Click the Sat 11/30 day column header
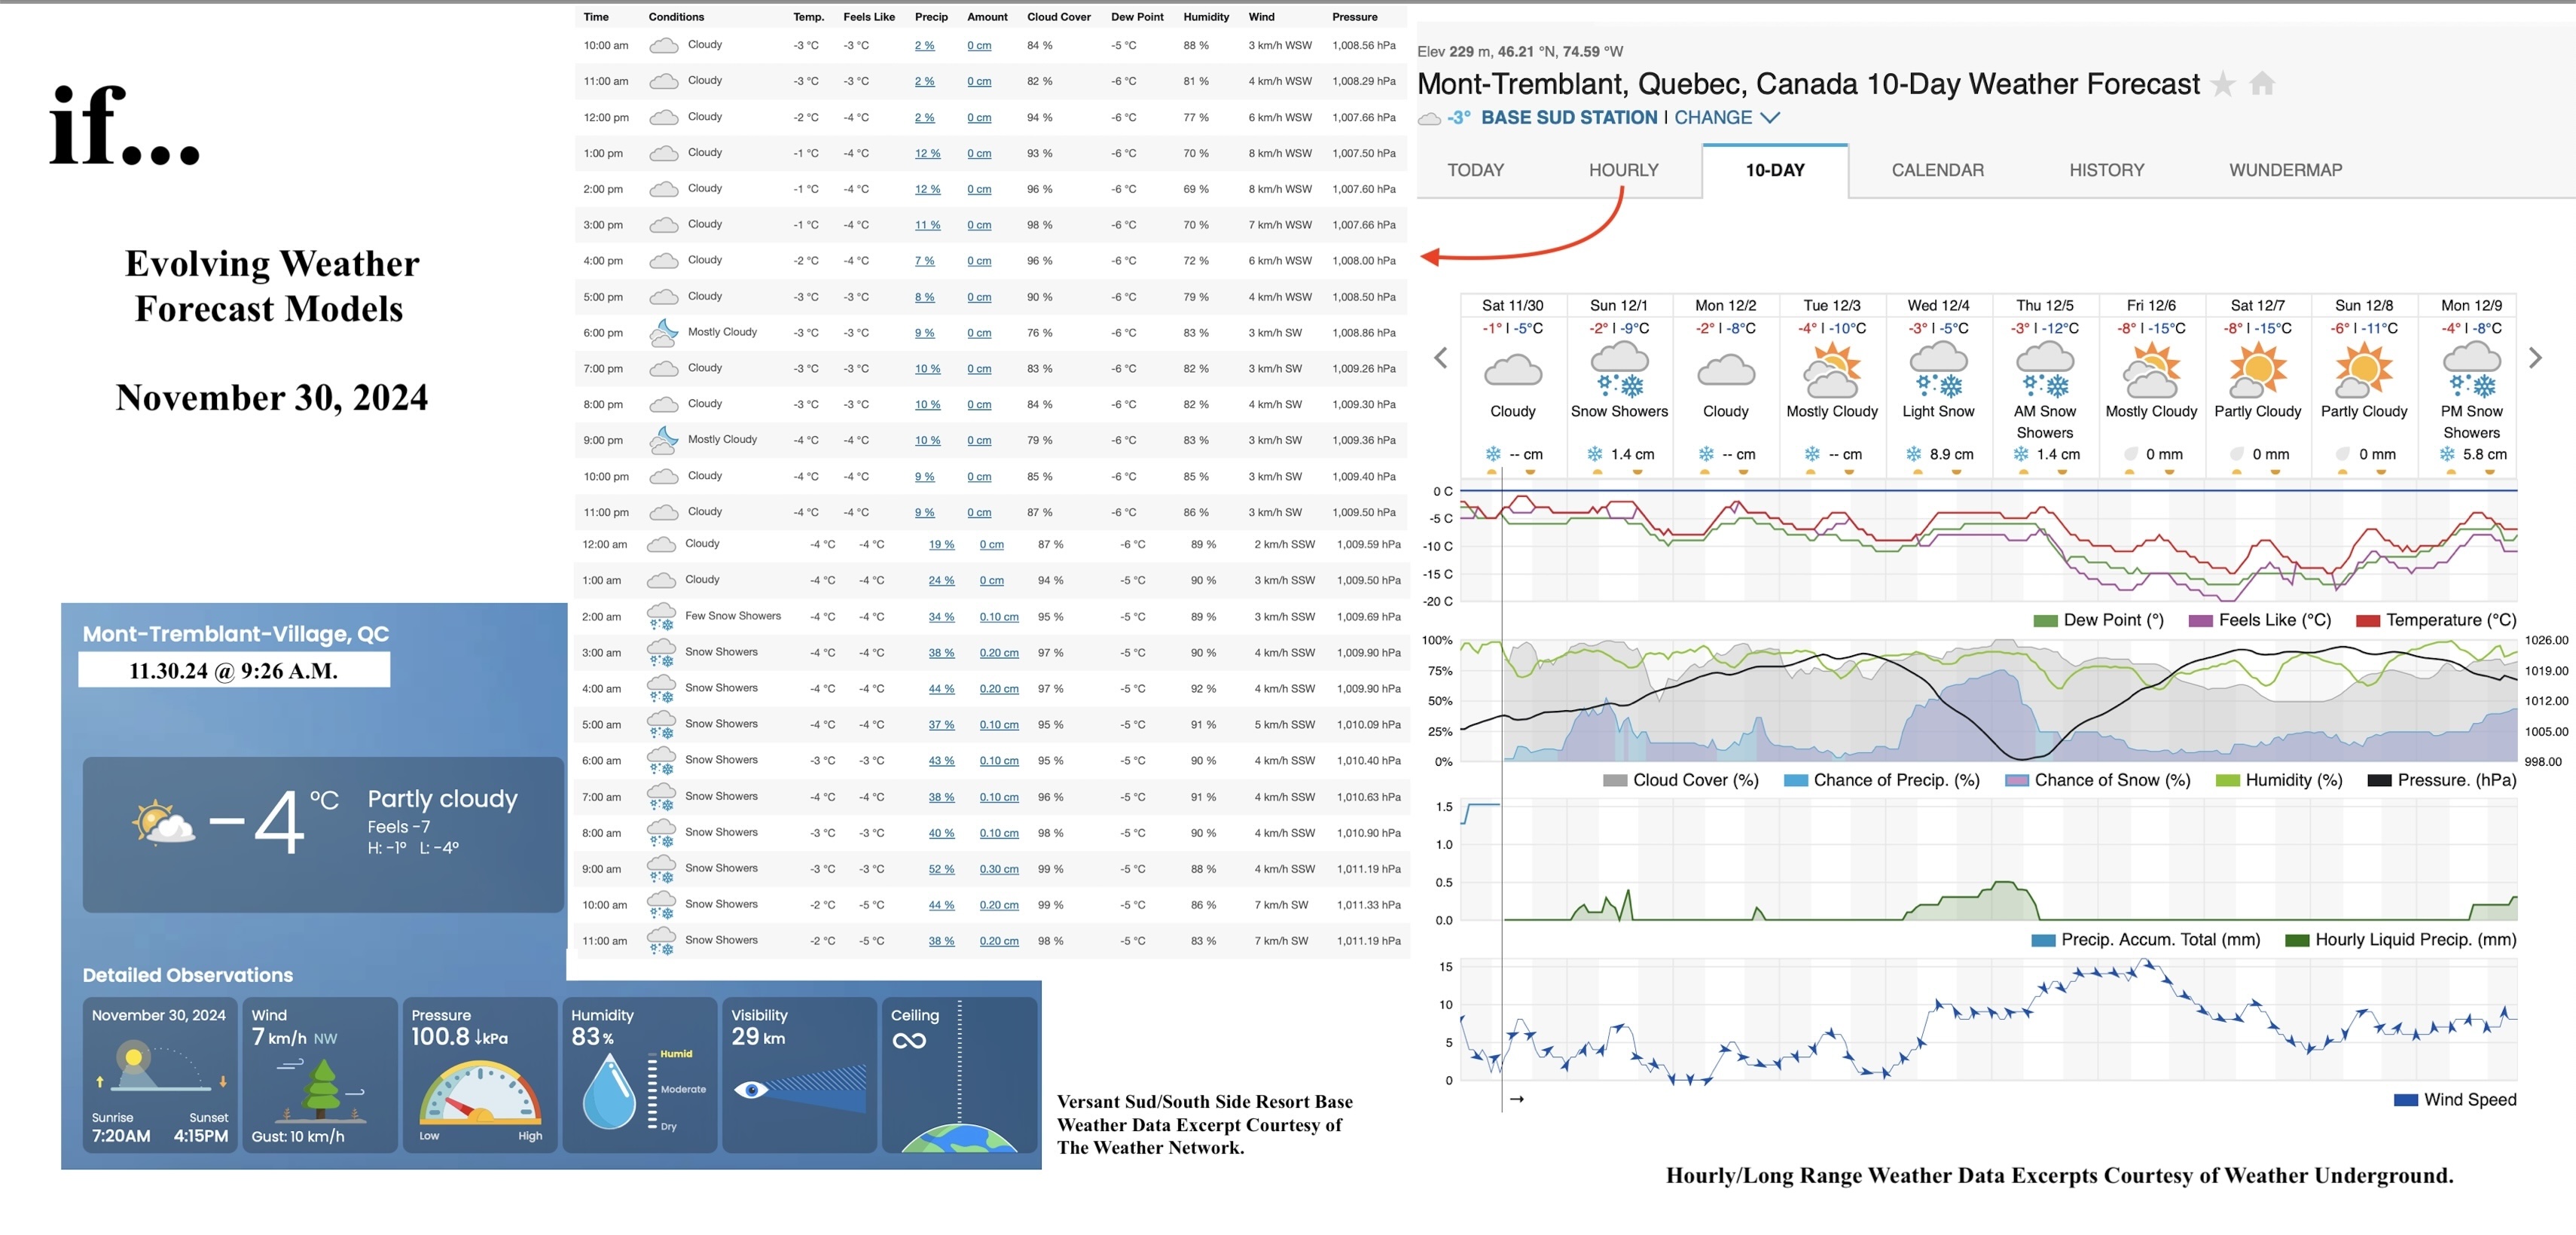2576x1235 pixels. tap(1512, 305)
